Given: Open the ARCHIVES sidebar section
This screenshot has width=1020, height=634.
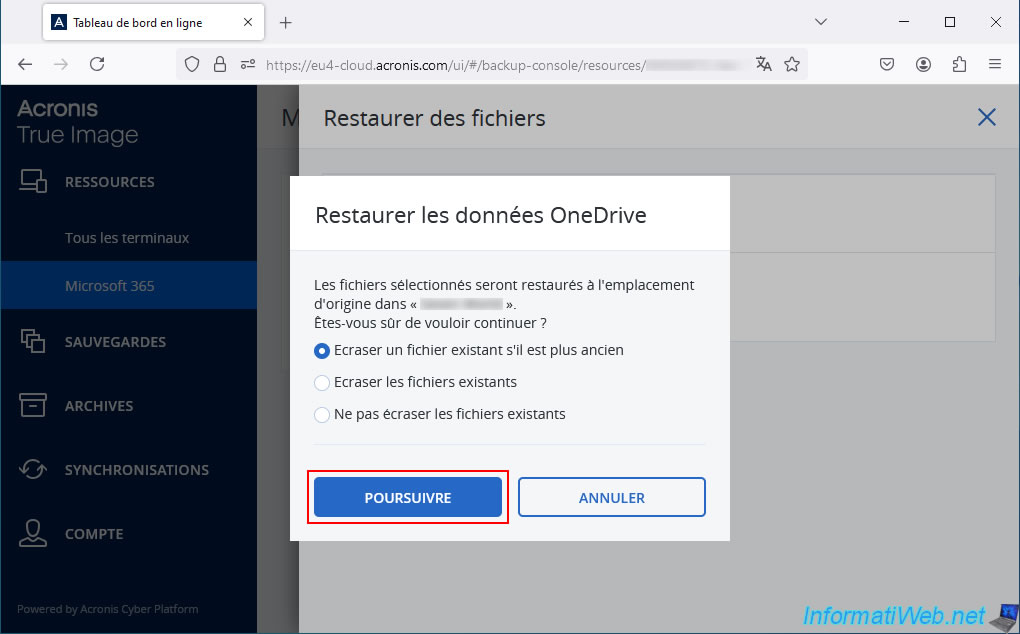Looking at the screenshot, I should click(99, 406).
